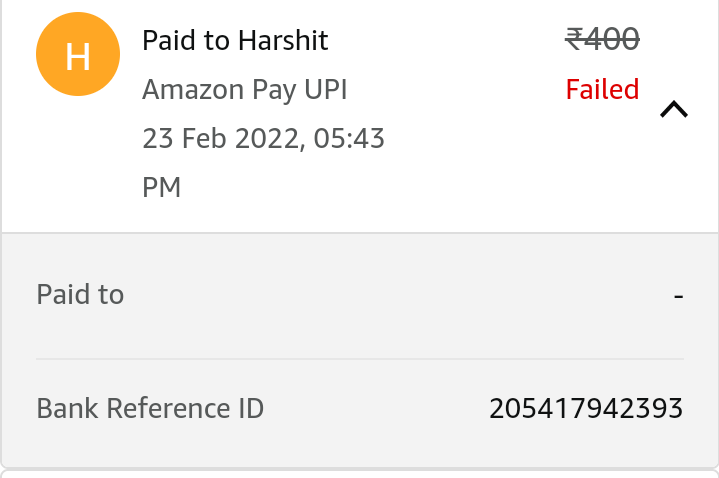Click the orange H avatar icon
Screen dimensions: 719x478
click(78, 56)
